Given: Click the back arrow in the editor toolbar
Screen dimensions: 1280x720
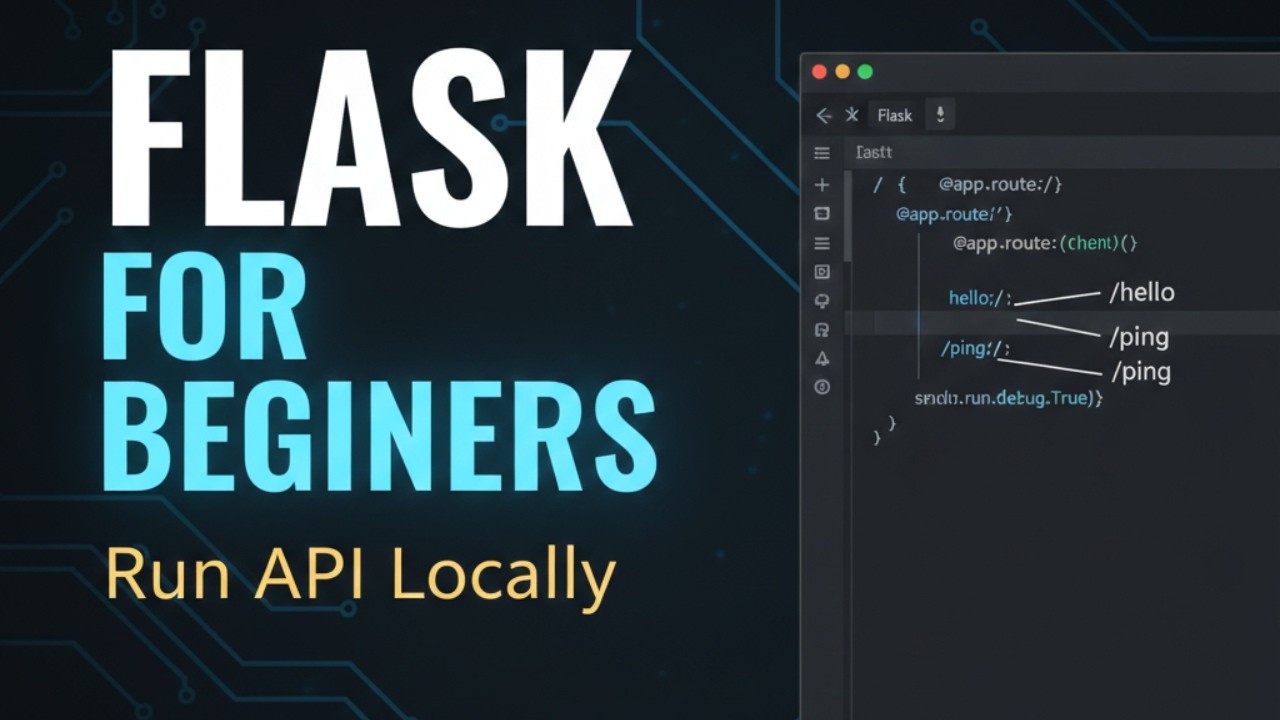Looking at the screenshot, I should point(824,116).
